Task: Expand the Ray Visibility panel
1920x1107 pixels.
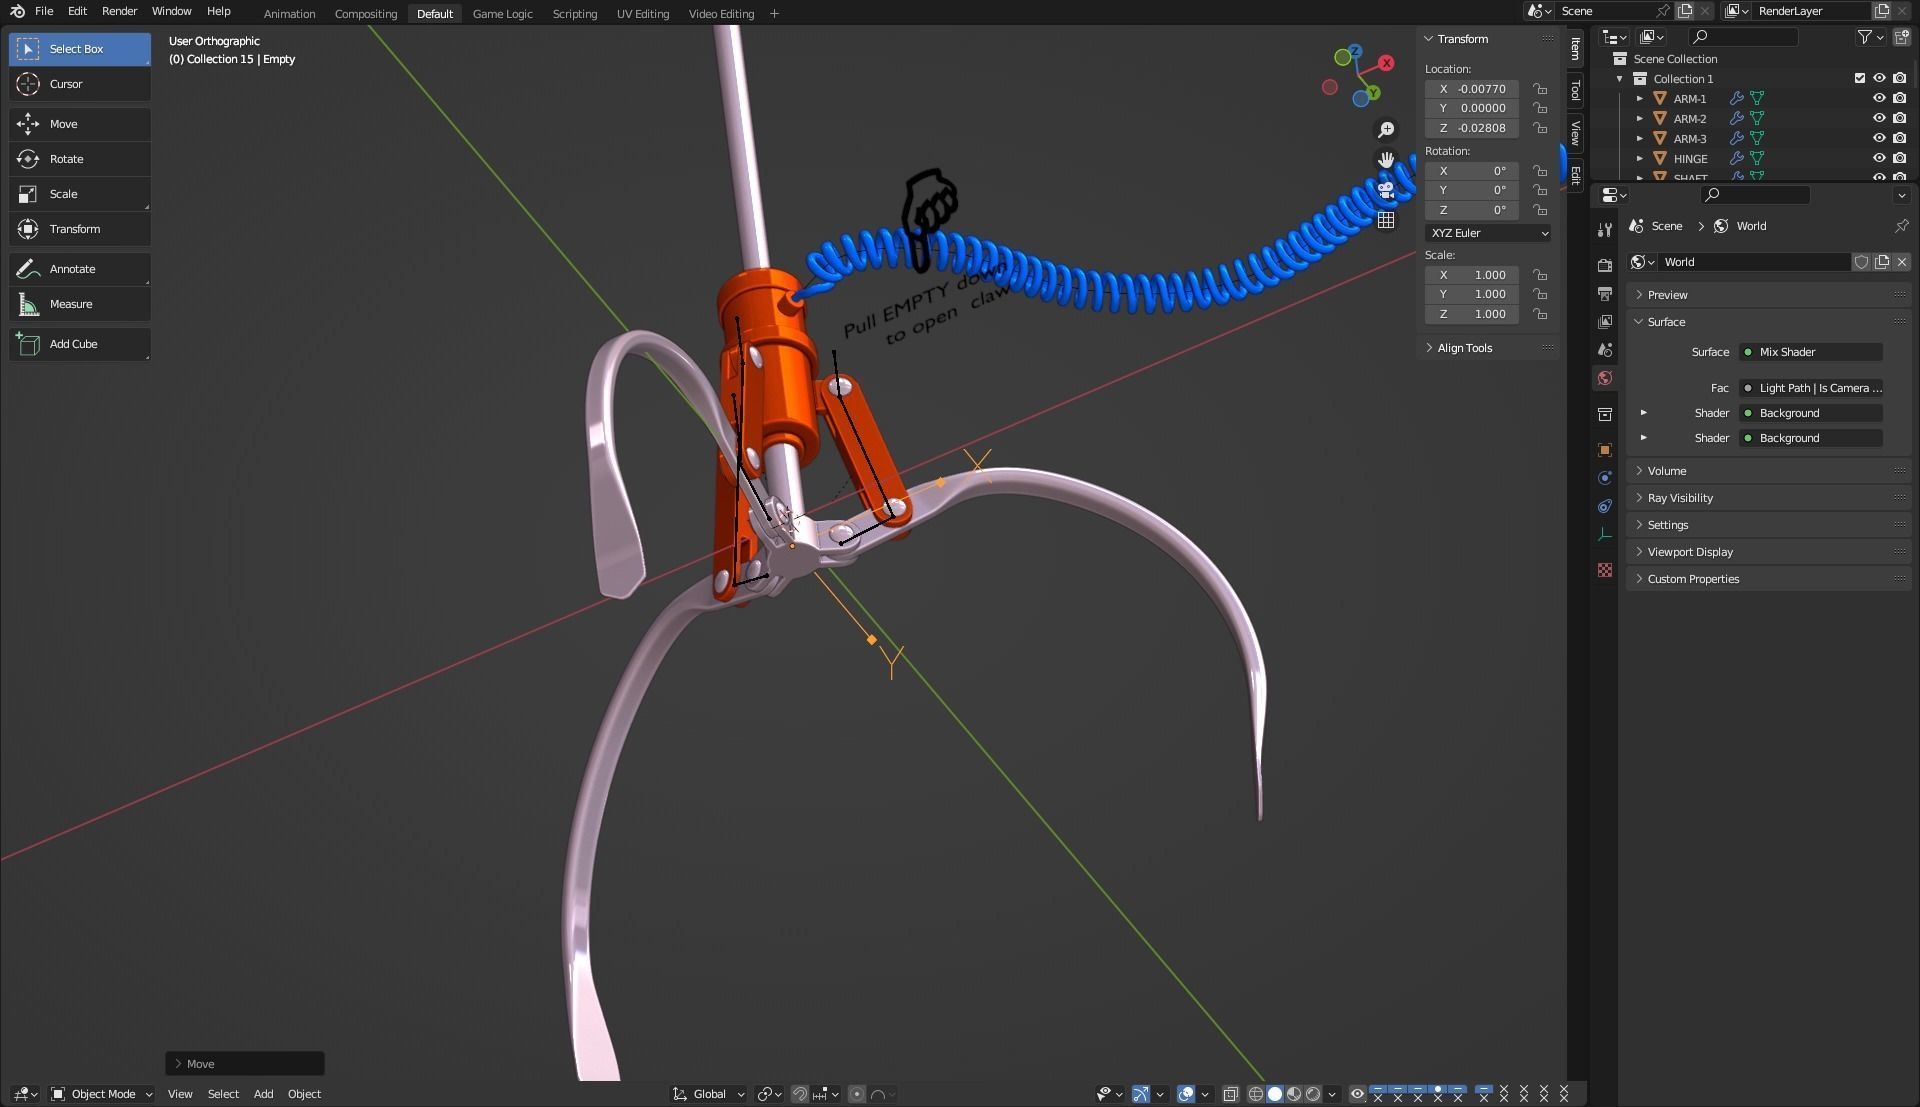Action: (x=1768, y=498)
